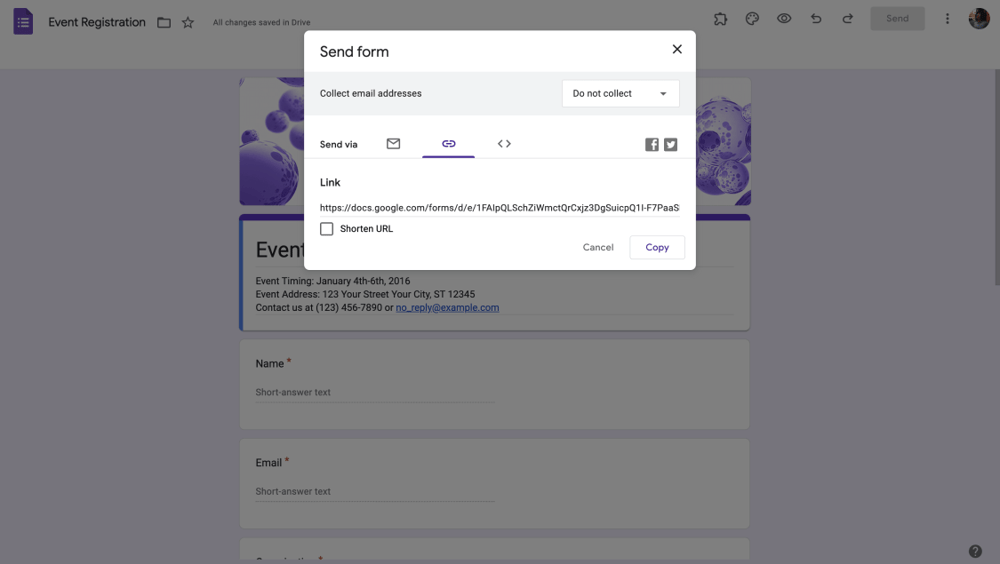
Task: Expand the Do not collect dropdown
Action: point(620,94)
